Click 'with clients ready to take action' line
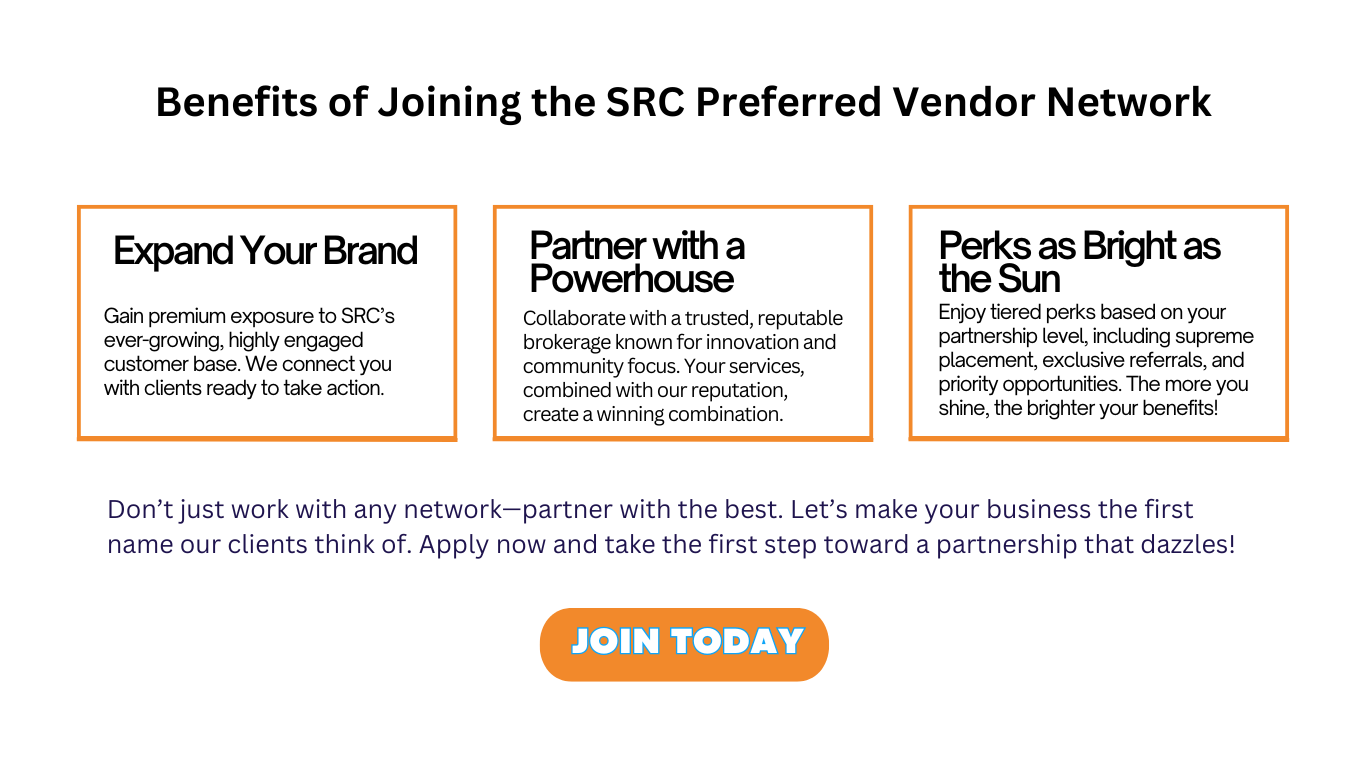Screen dimensions: 1366x768 pos(244,388)
